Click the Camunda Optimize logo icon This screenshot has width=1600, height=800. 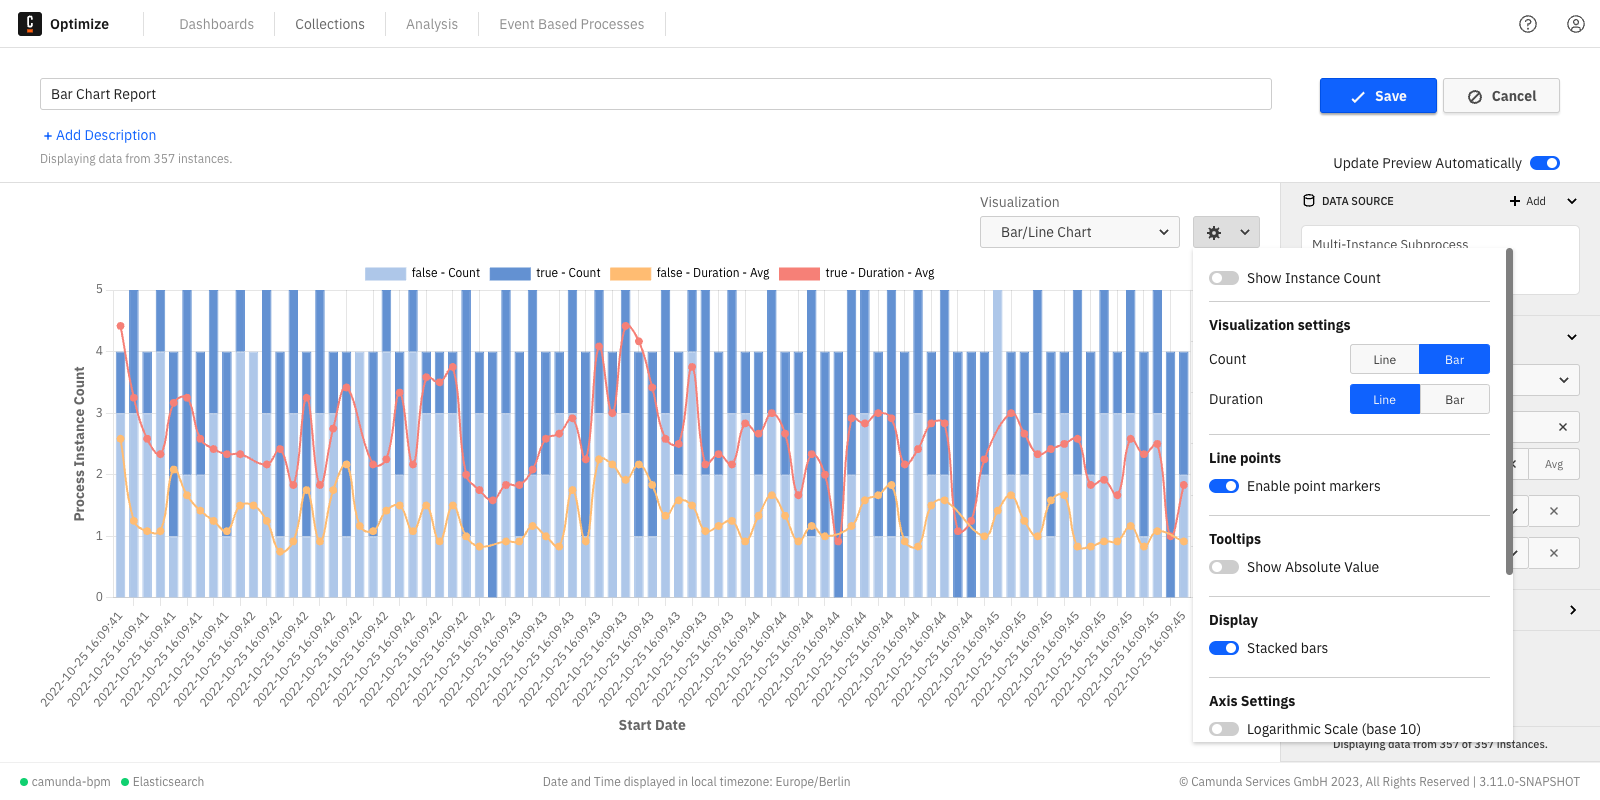30,24
